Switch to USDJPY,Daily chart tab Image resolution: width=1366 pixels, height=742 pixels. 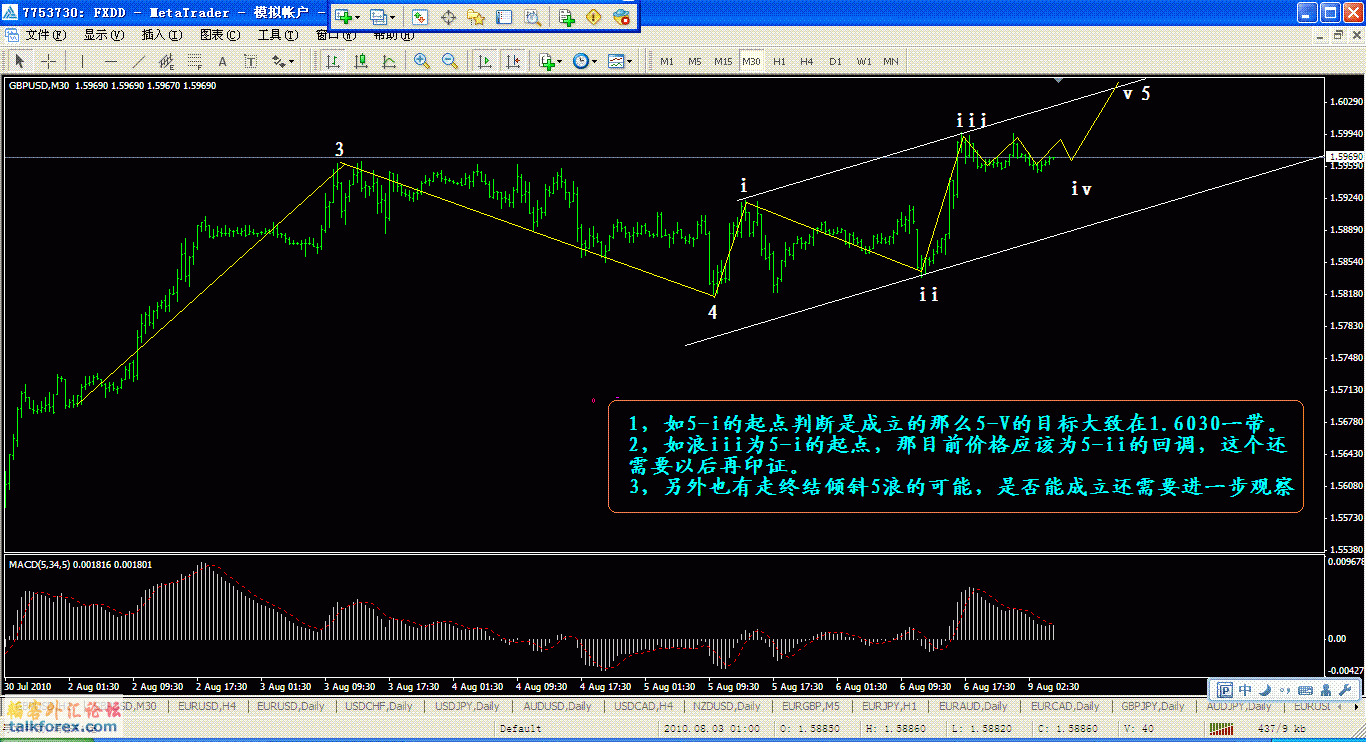pos(466,706)
